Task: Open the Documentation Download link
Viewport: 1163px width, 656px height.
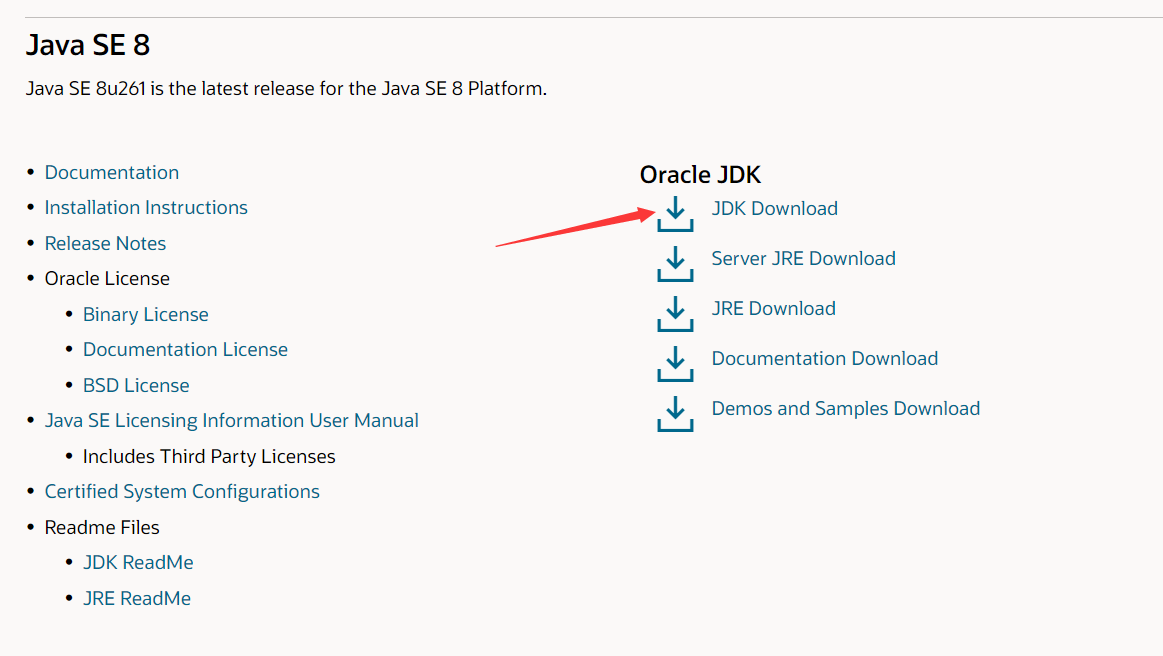Action: tap(825, 358)
